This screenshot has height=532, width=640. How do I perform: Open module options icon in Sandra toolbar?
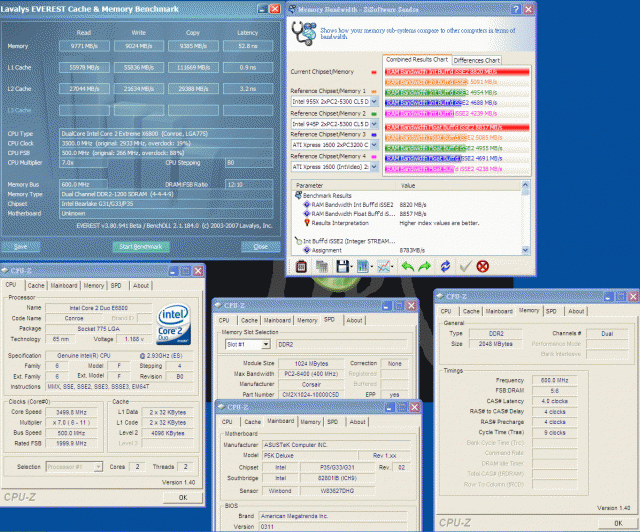[x=301, y=267]
